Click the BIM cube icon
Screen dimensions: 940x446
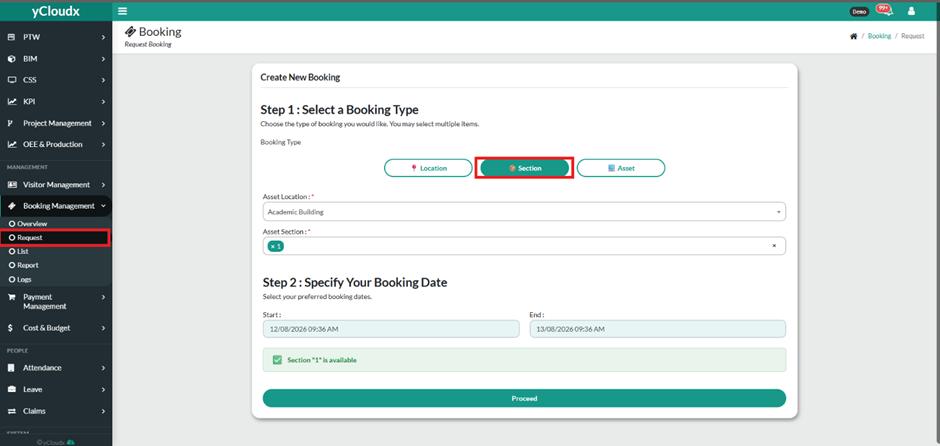click(11, 59)
